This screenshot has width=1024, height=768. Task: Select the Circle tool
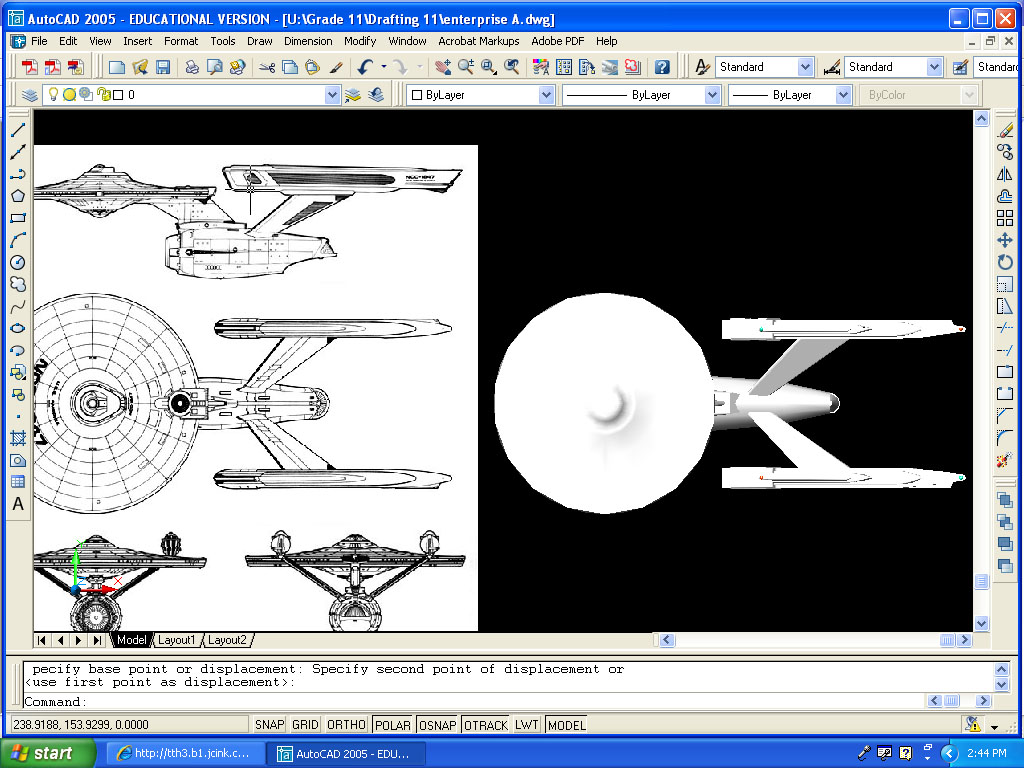pos(18,263)
